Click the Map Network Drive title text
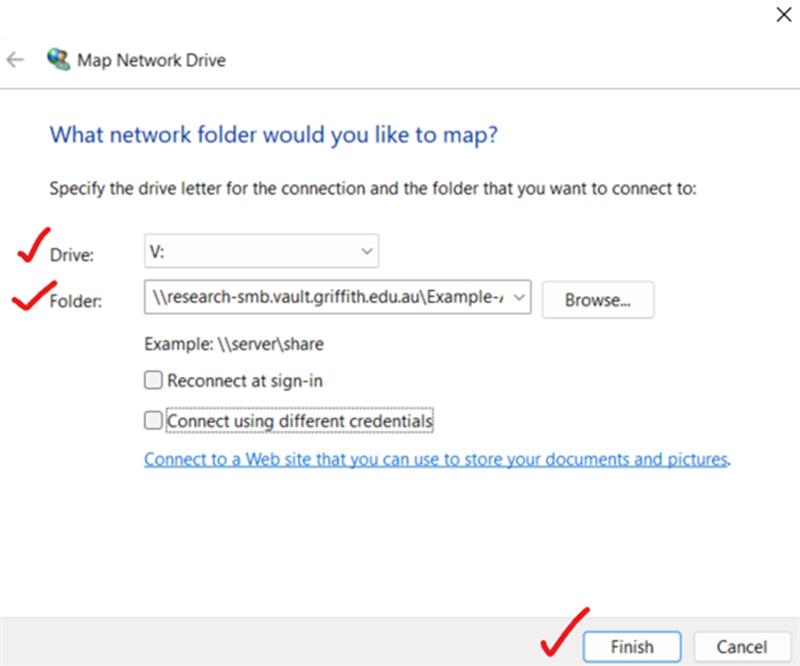The height and width of the screenshot is (666, 800). (x=151, y=60)
